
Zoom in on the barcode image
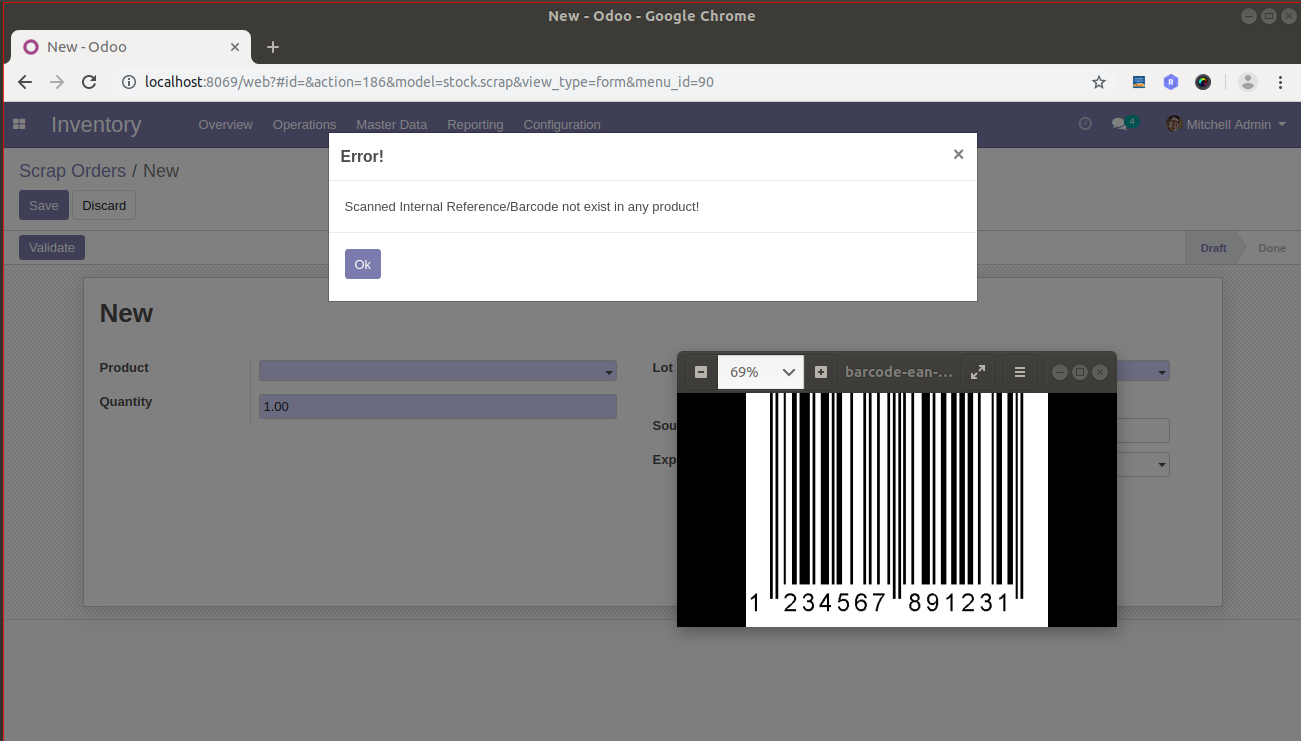pyautogui.click(x=821, y=372)
